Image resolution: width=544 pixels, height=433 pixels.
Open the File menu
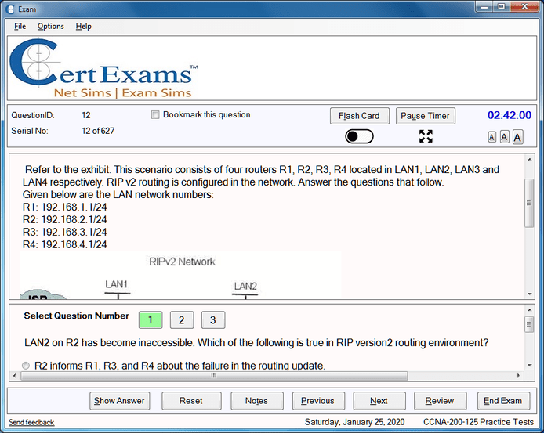click(x=20, y=26)
